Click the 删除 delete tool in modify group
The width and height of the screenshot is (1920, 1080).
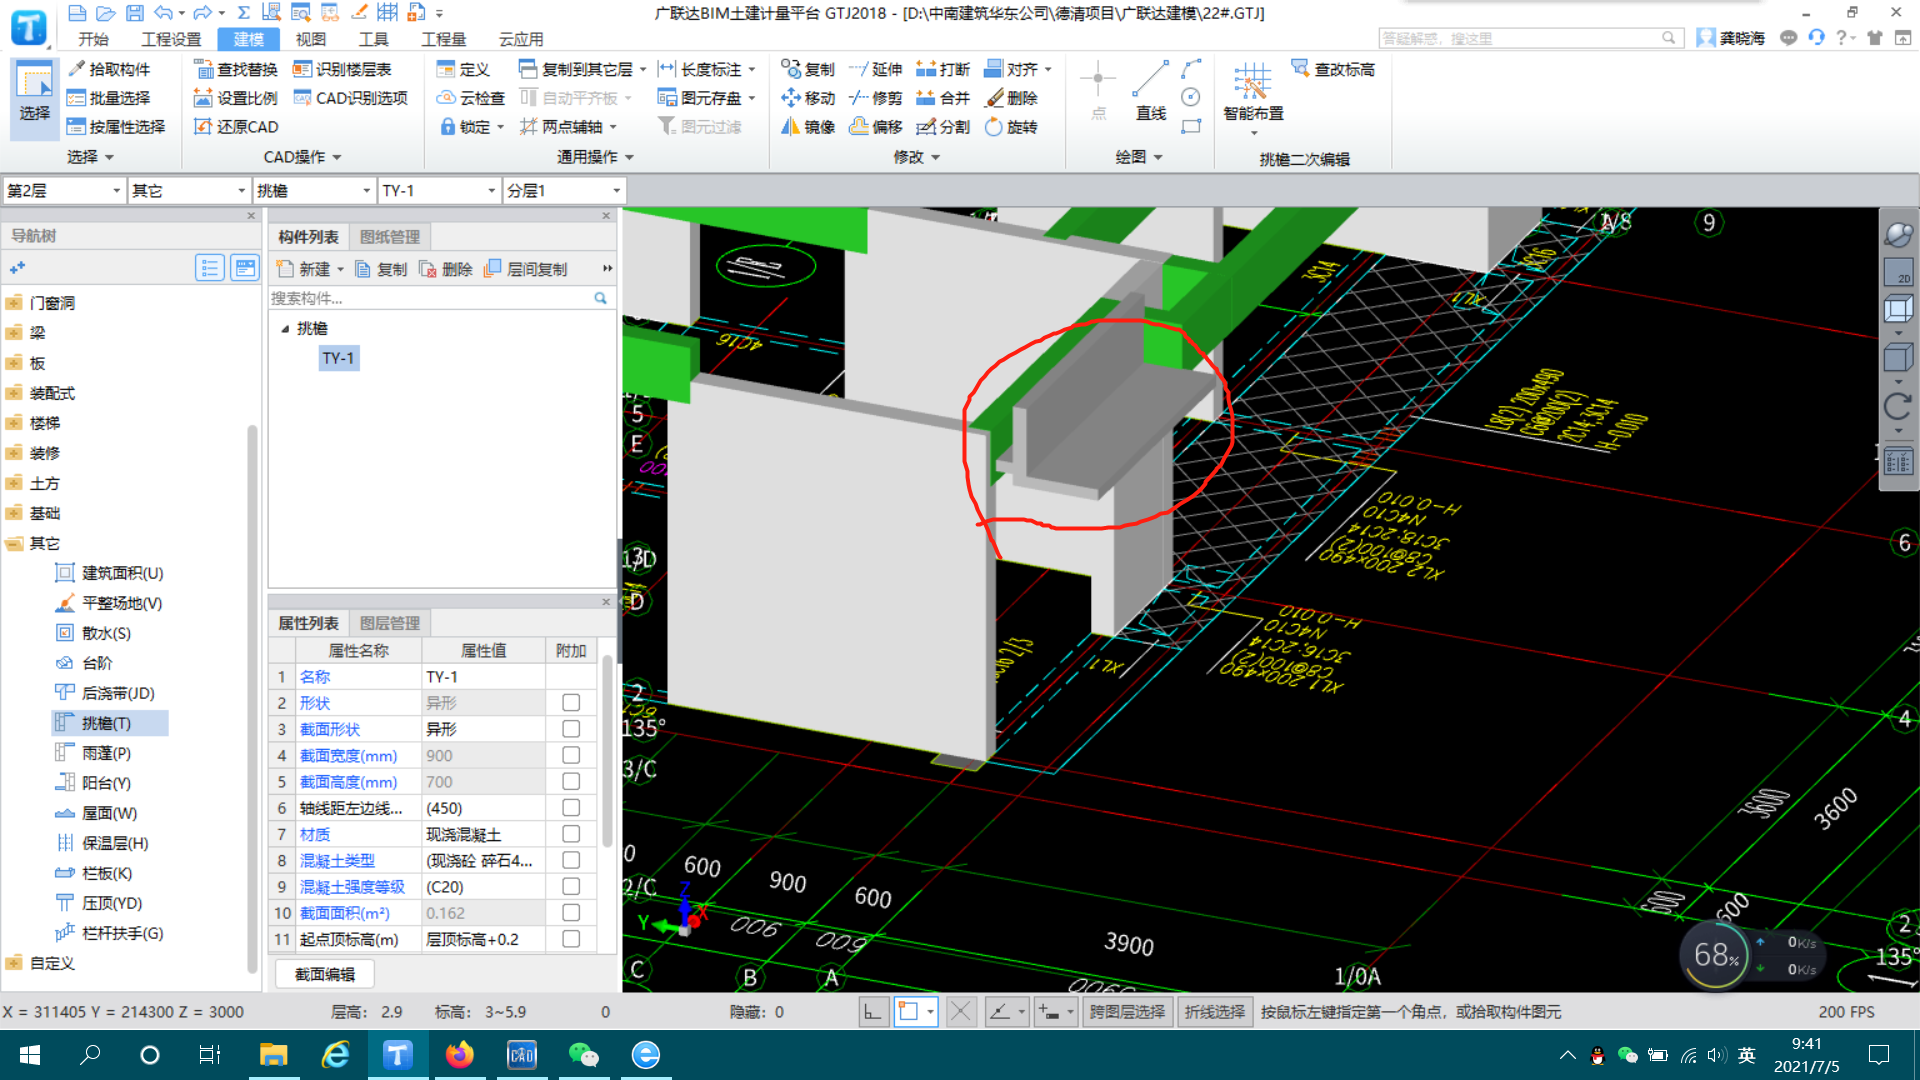1012,98
